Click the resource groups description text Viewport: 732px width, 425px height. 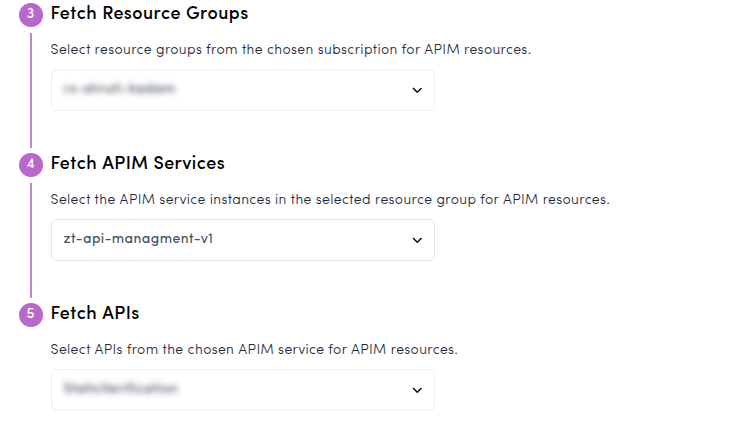click(290, 49)
